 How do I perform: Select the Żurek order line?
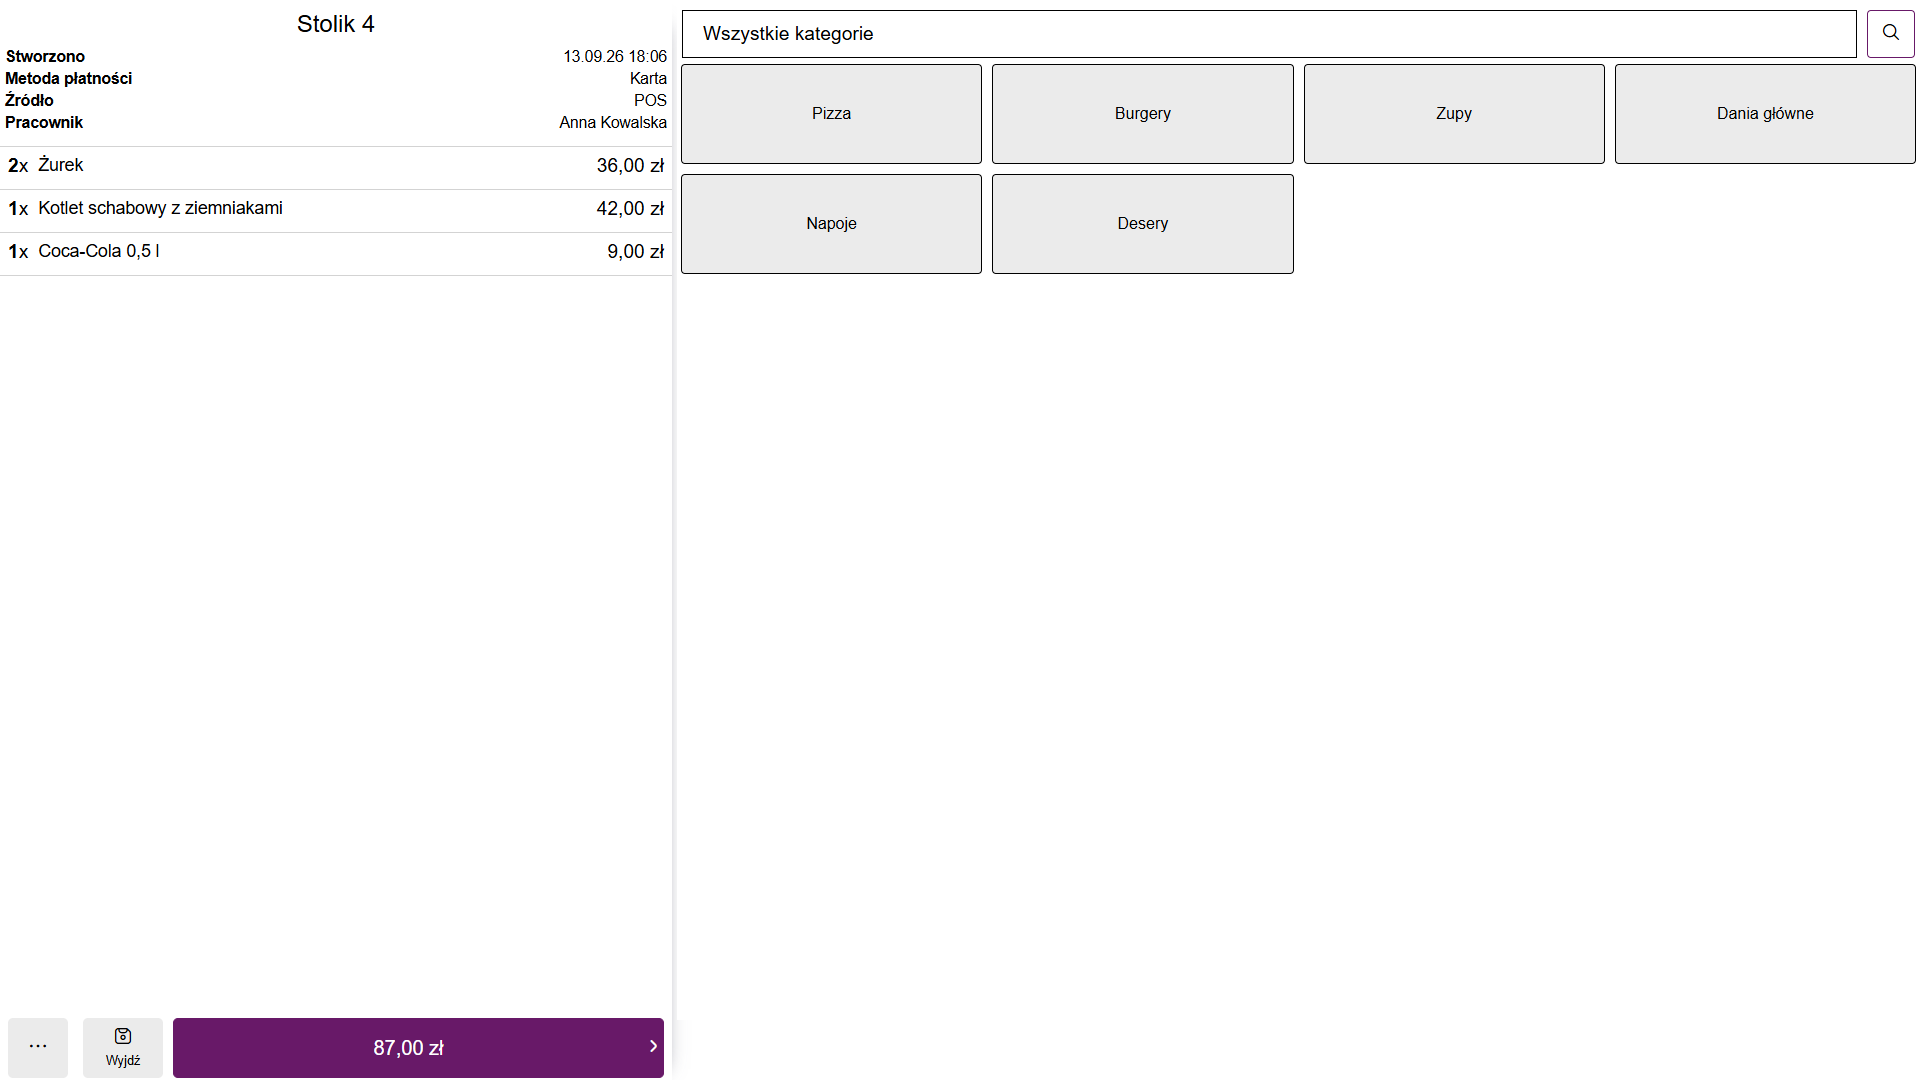coord(336,167)
